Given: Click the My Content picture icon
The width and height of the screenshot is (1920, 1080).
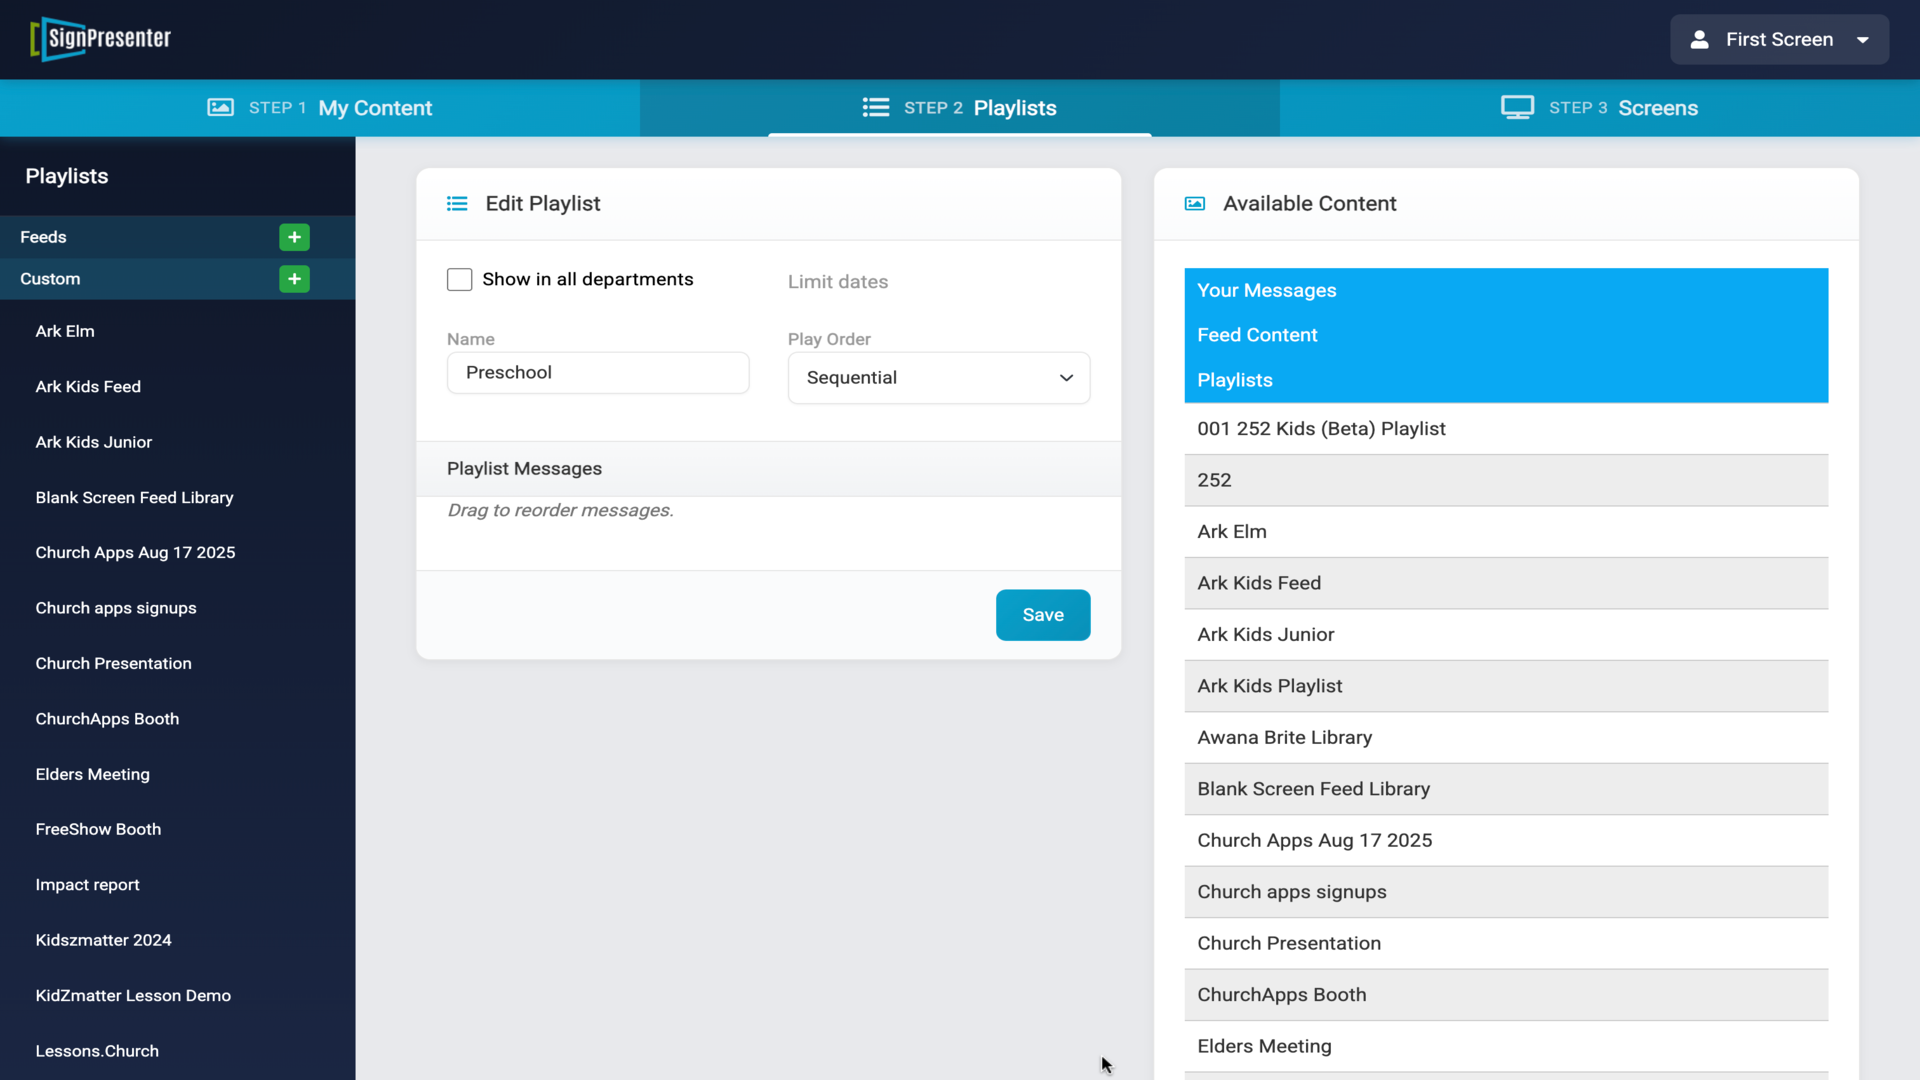Looking at the screenshot, I should click(220, 108).
